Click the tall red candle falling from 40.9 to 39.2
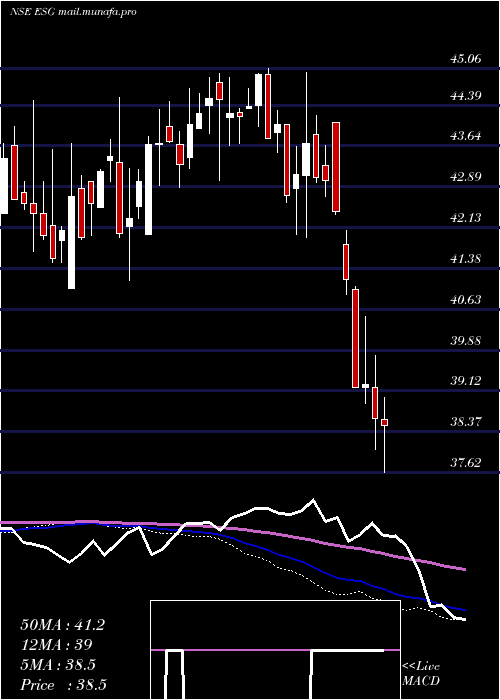The image size is (500, 700). tap(355, 338)
